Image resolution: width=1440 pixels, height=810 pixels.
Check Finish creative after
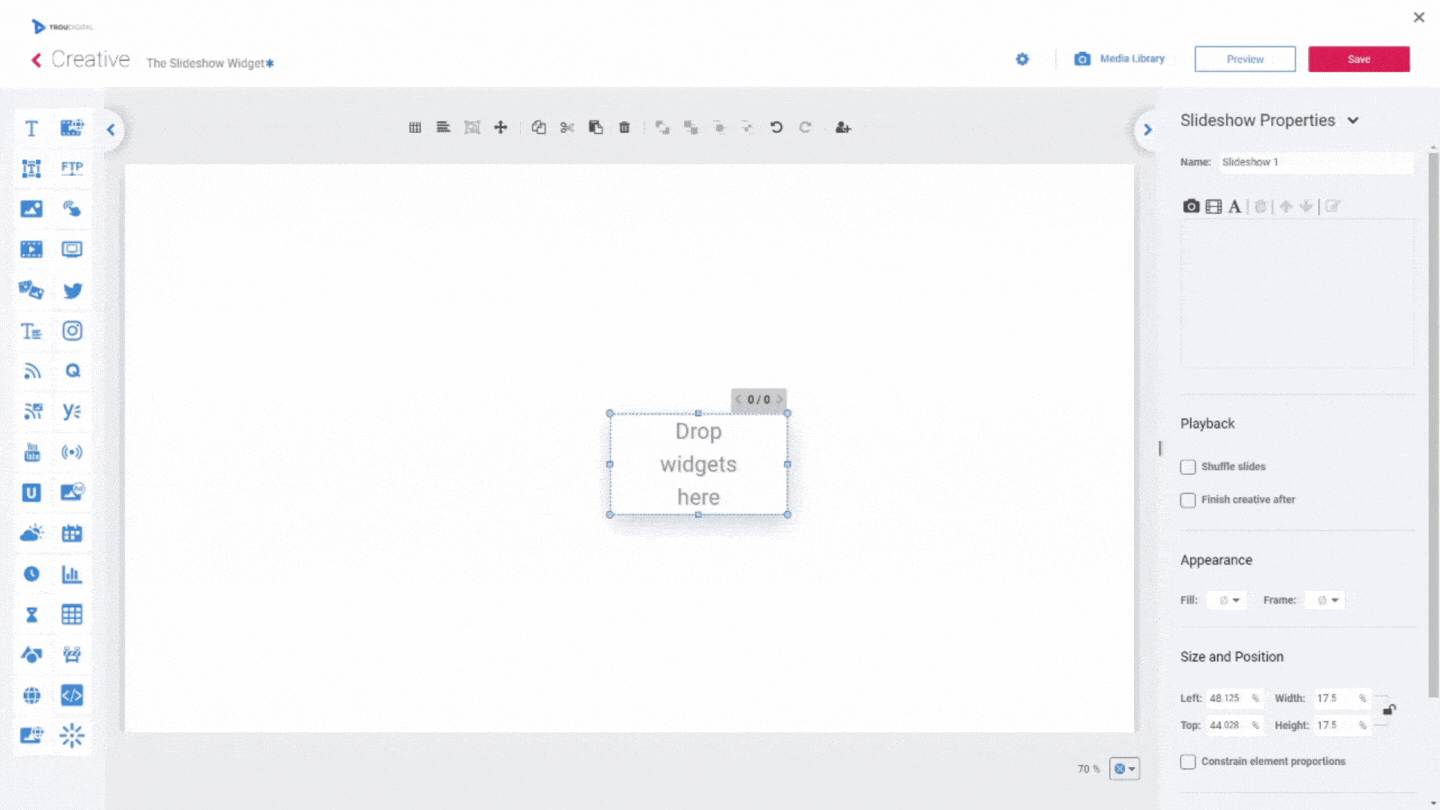pyautogui.click(x=1187, y=500)
